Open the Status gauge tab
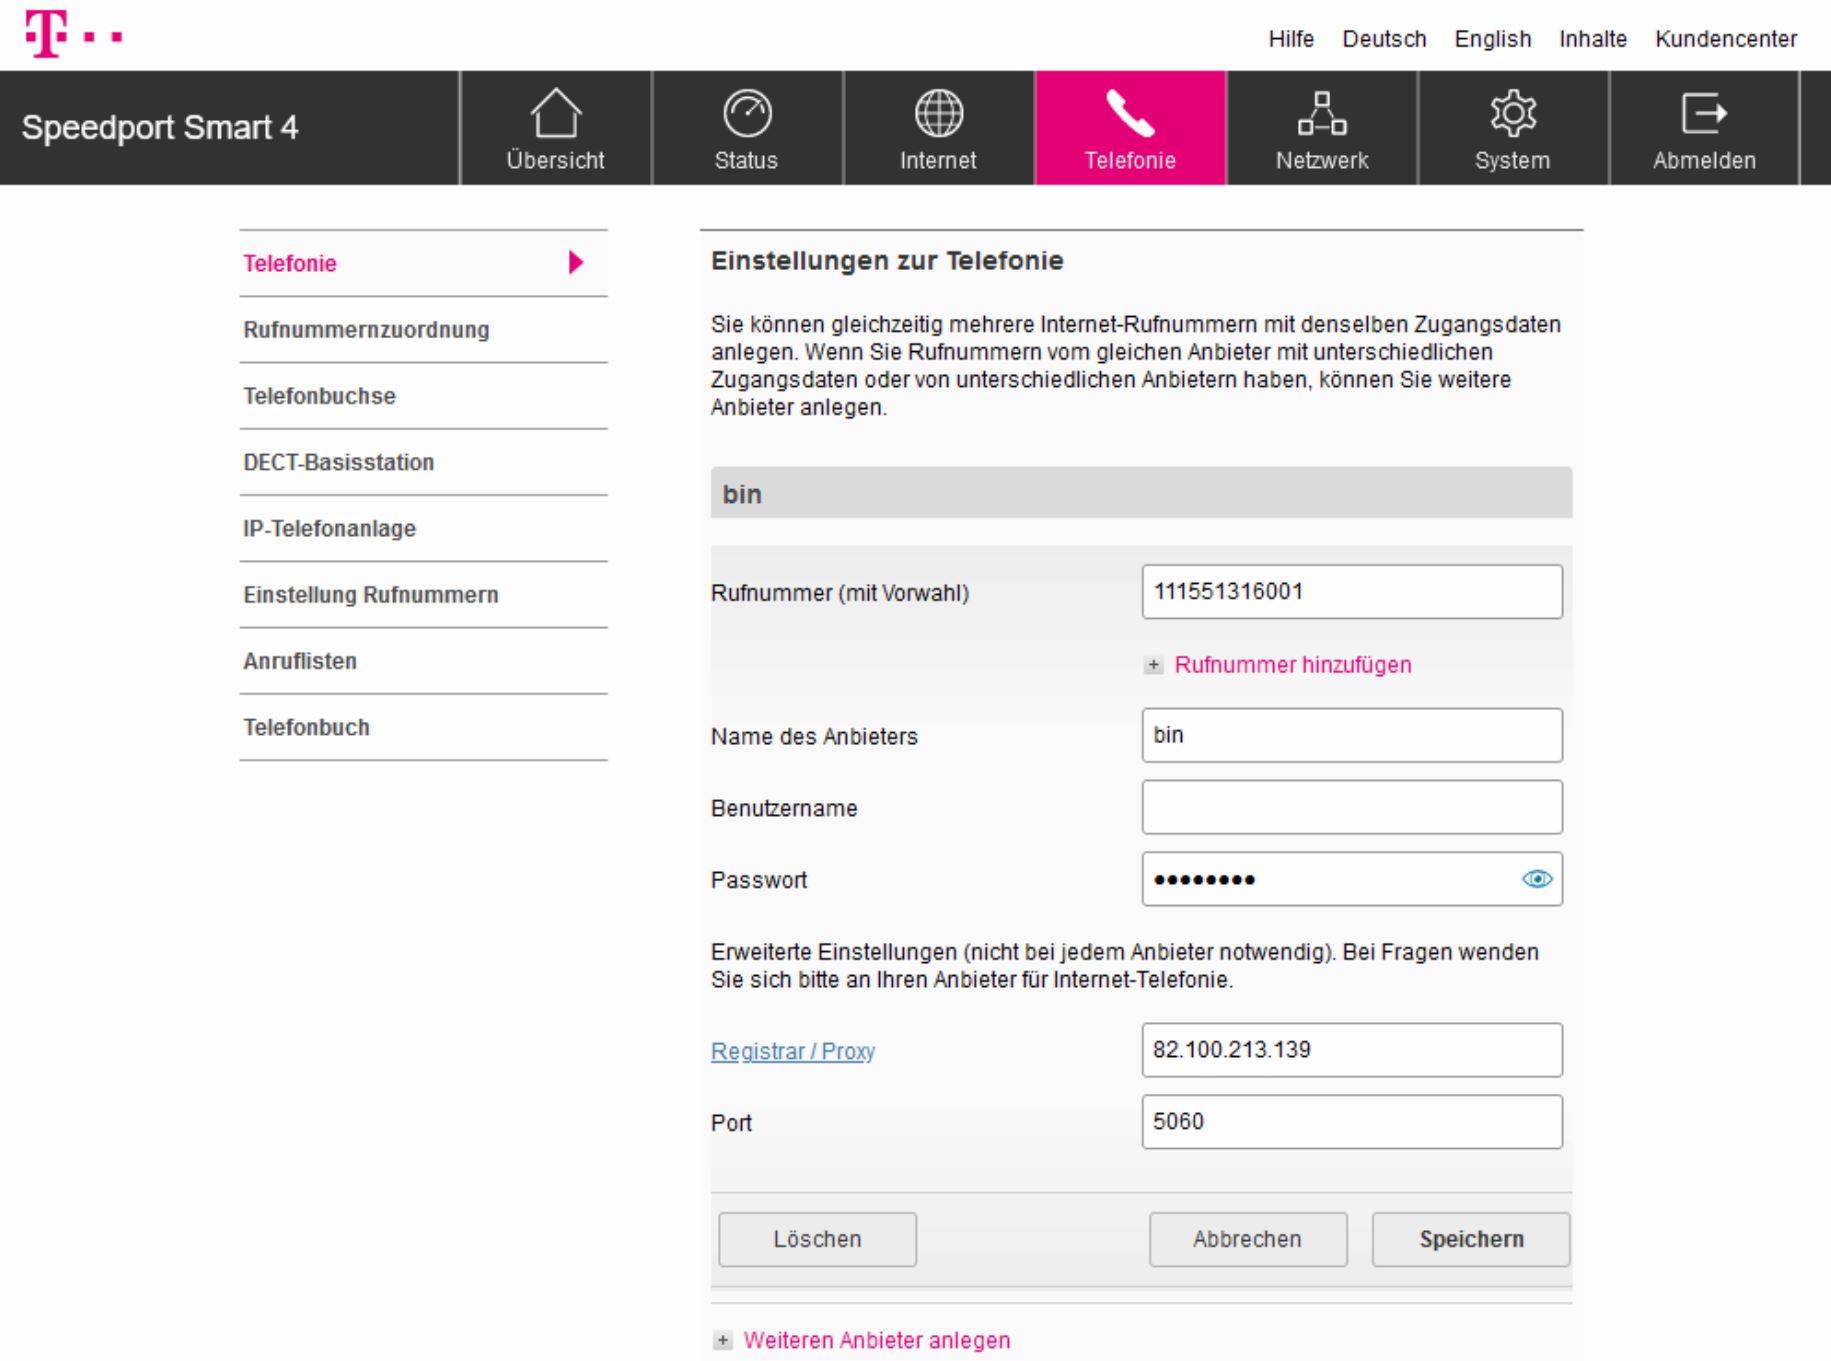This screenshot has width=1831, height=1361. pyautogui.click(x=747, y=128)
